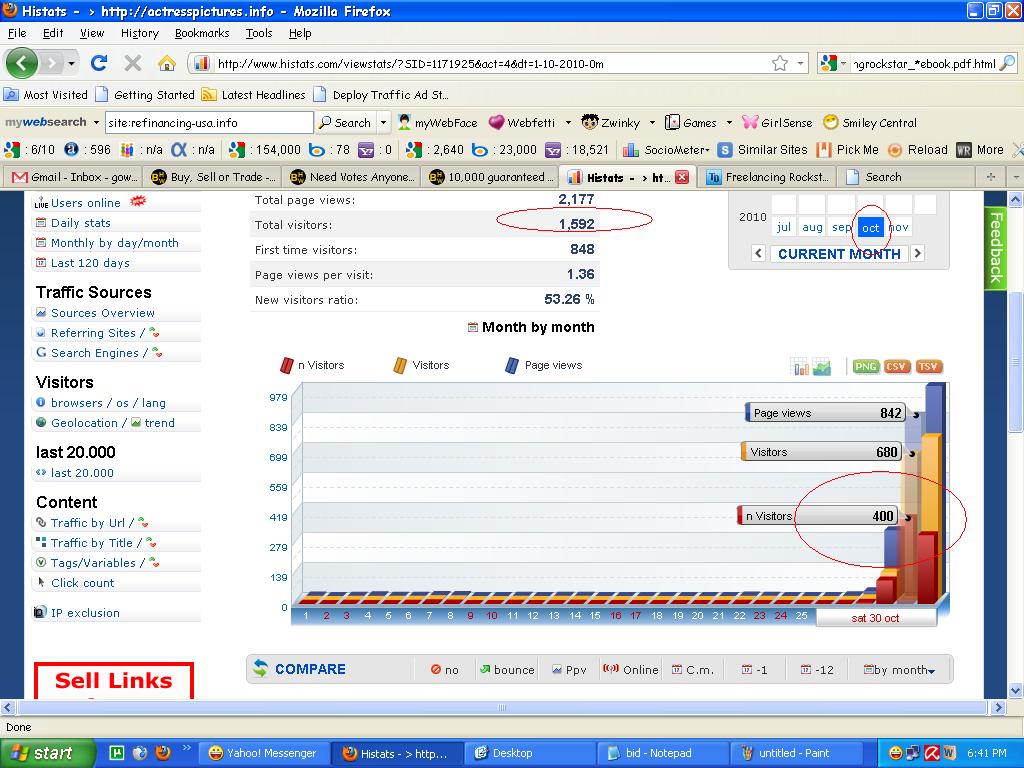The image size is (1024, 768).
Task: Toggle the 'no' compare option
Action: click(445, 669)
